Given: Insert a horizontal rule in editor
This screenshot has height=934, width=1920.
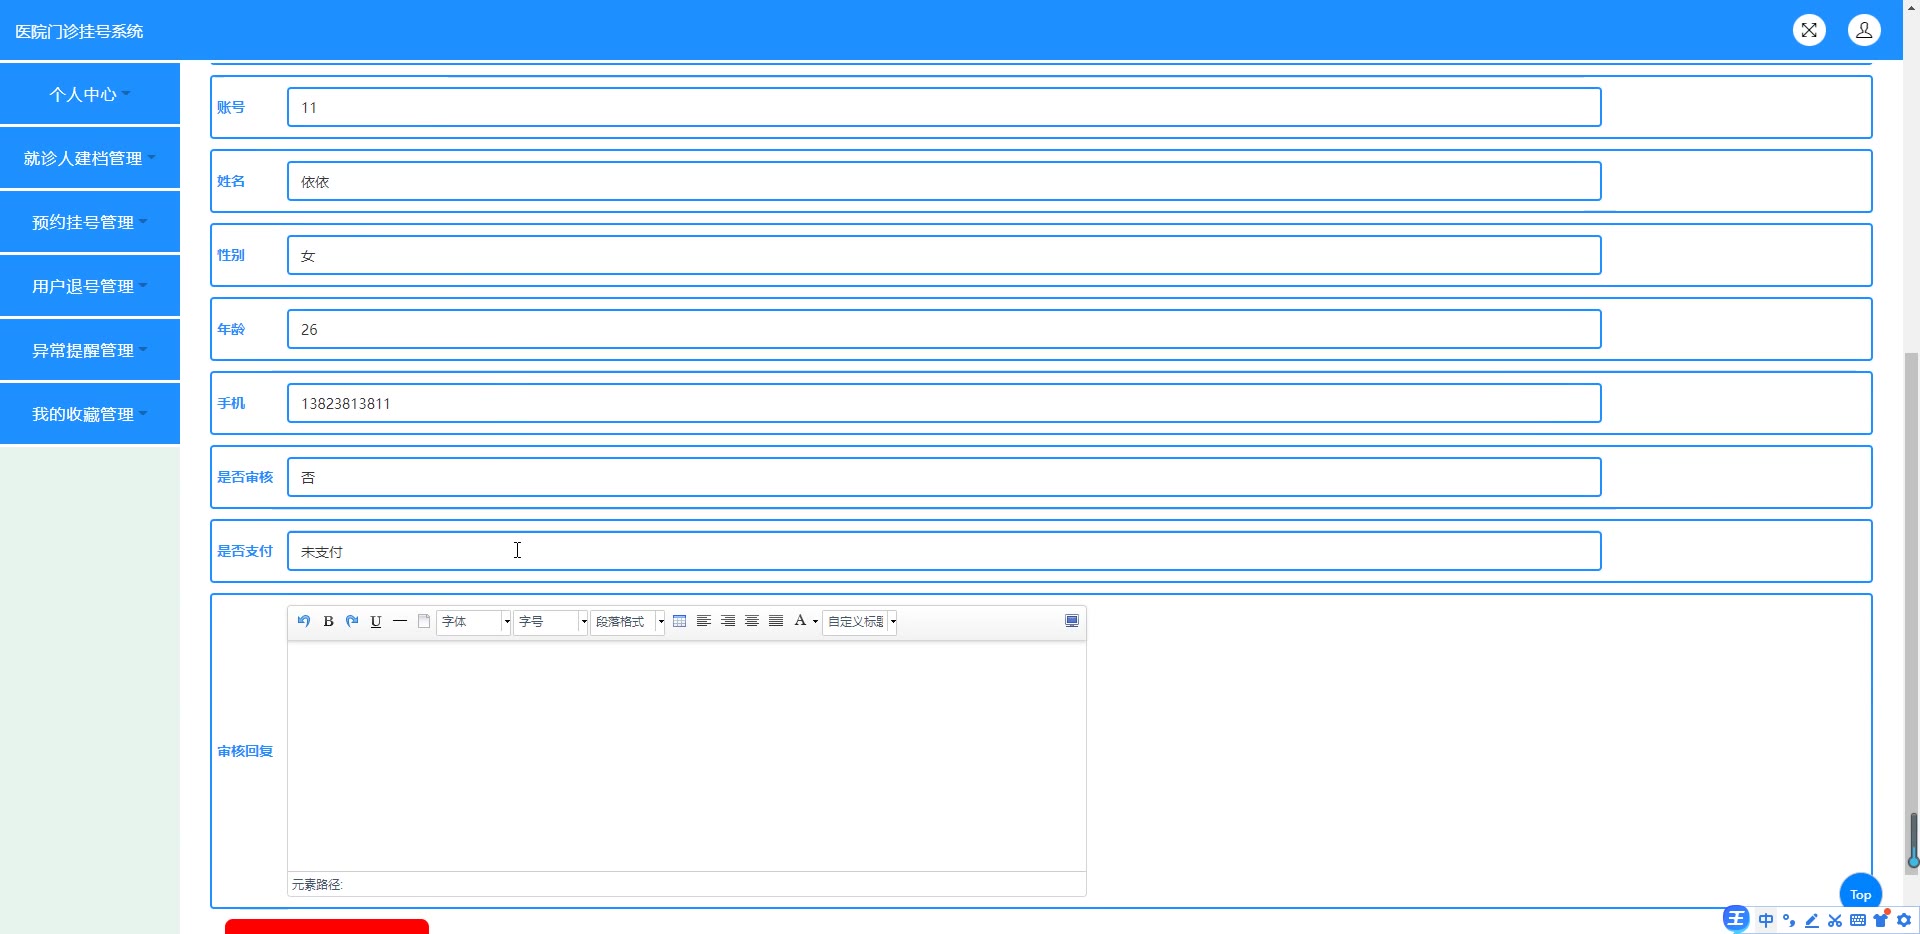Looking at the screenshot, I should point(400,621).
